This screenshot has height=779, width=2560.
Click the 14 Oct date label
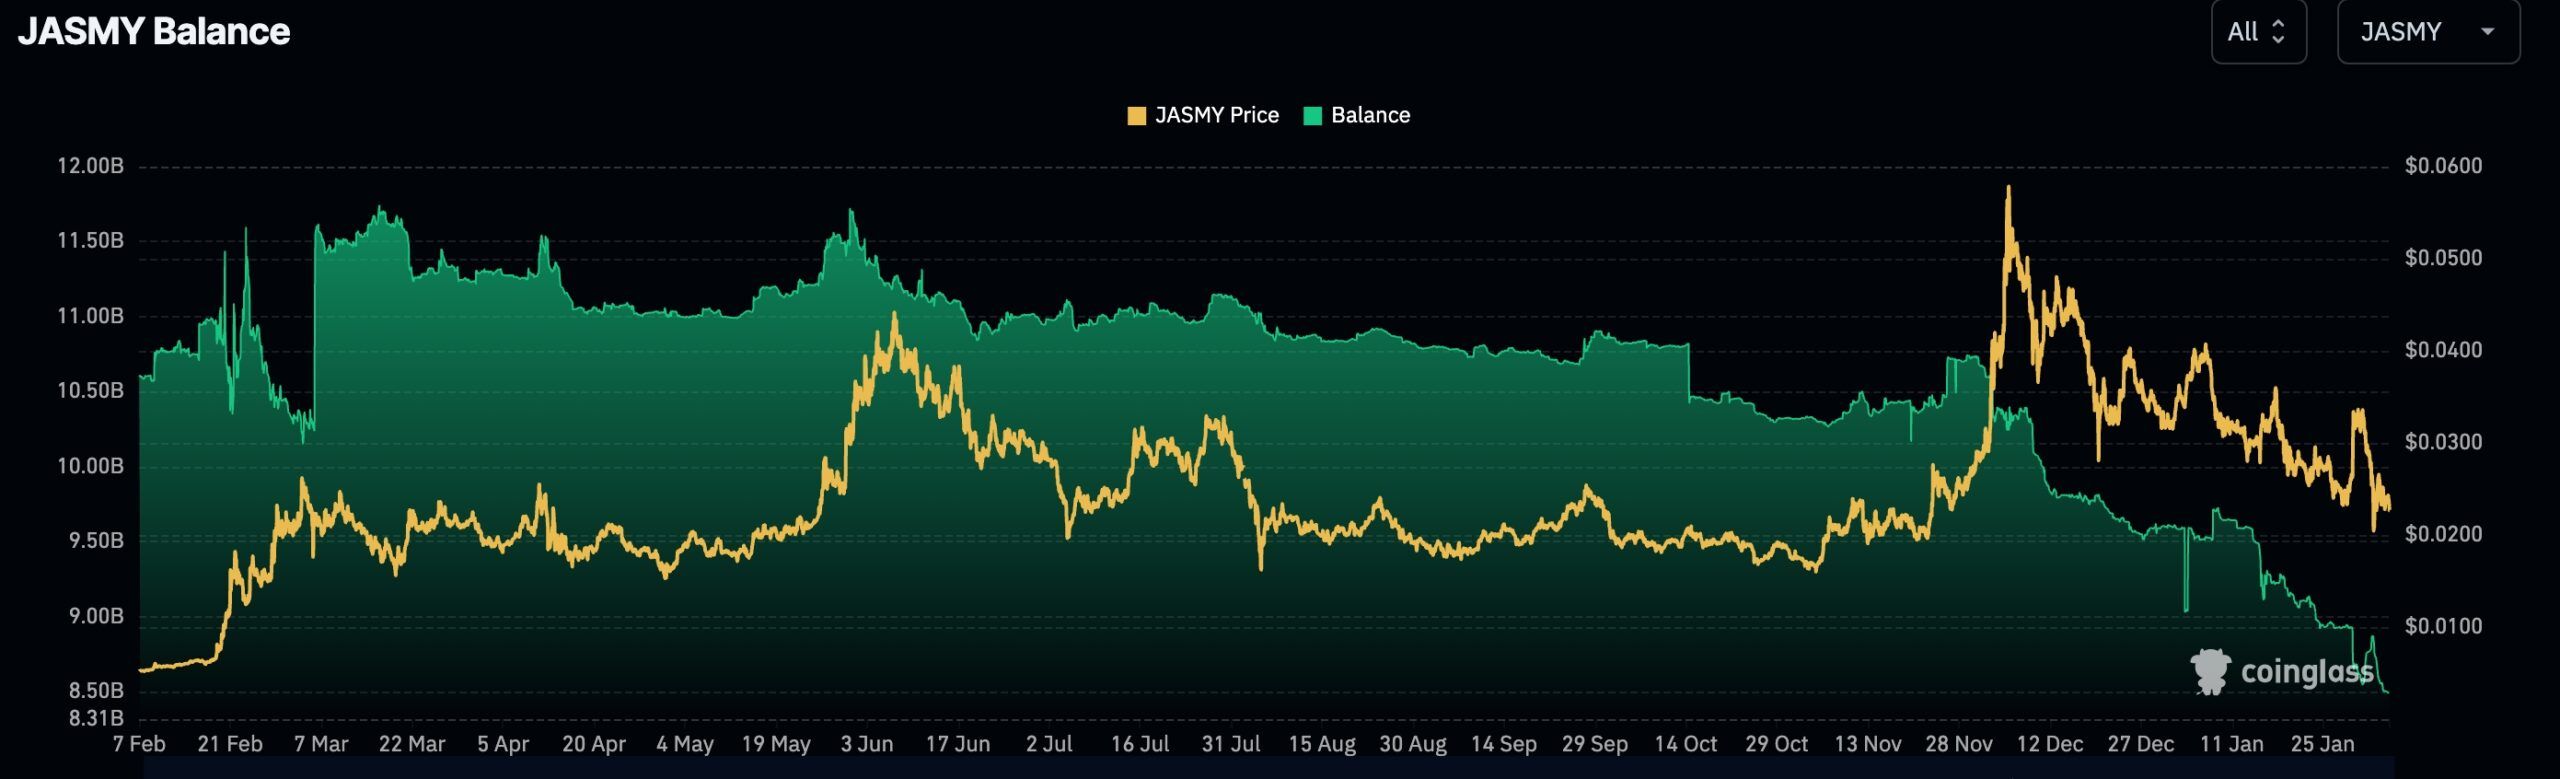[x=1686, y=744]
